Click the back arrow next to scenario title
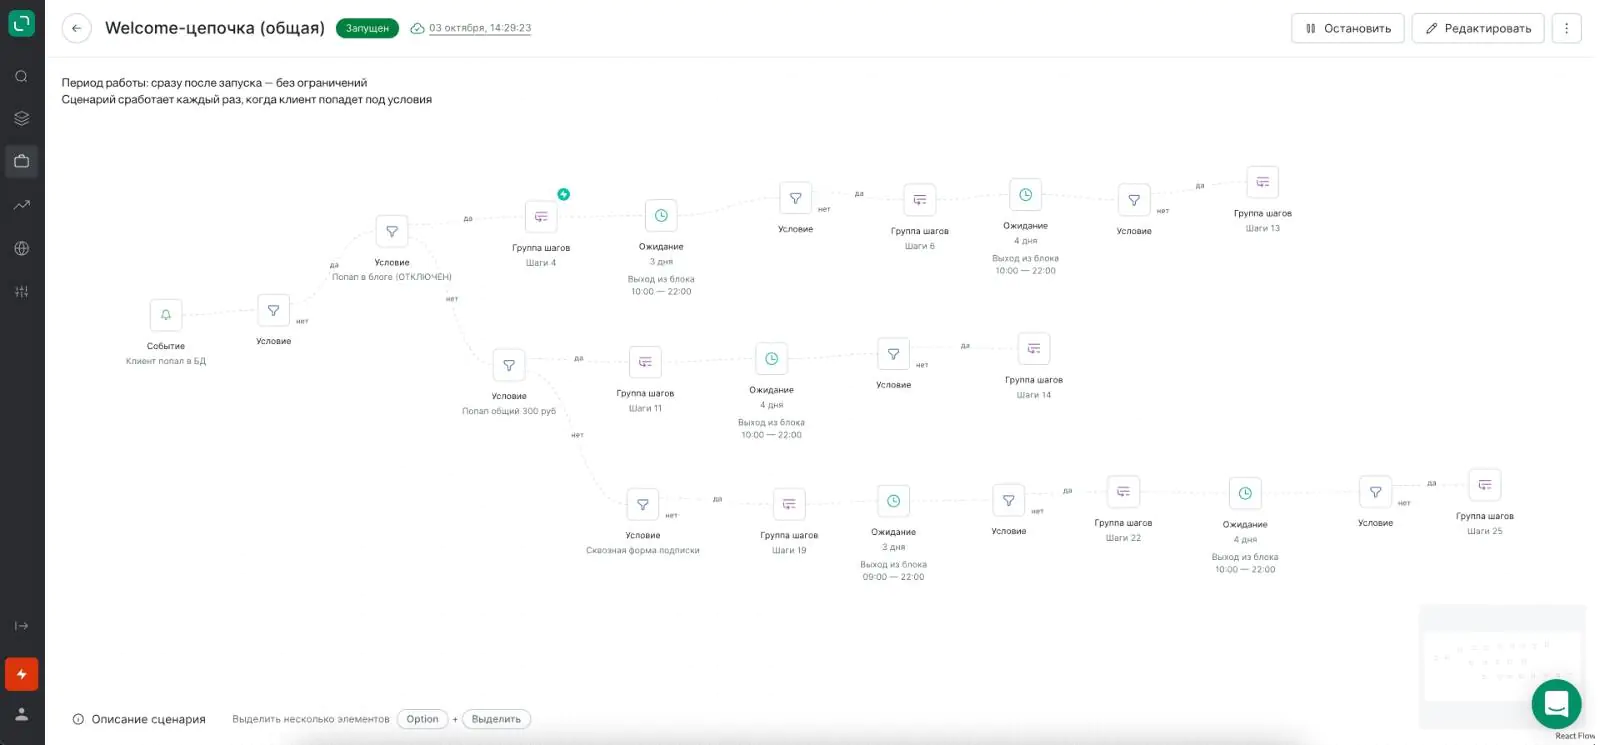The height and width of the screenshot is (745, 1600). pos(77,28)
